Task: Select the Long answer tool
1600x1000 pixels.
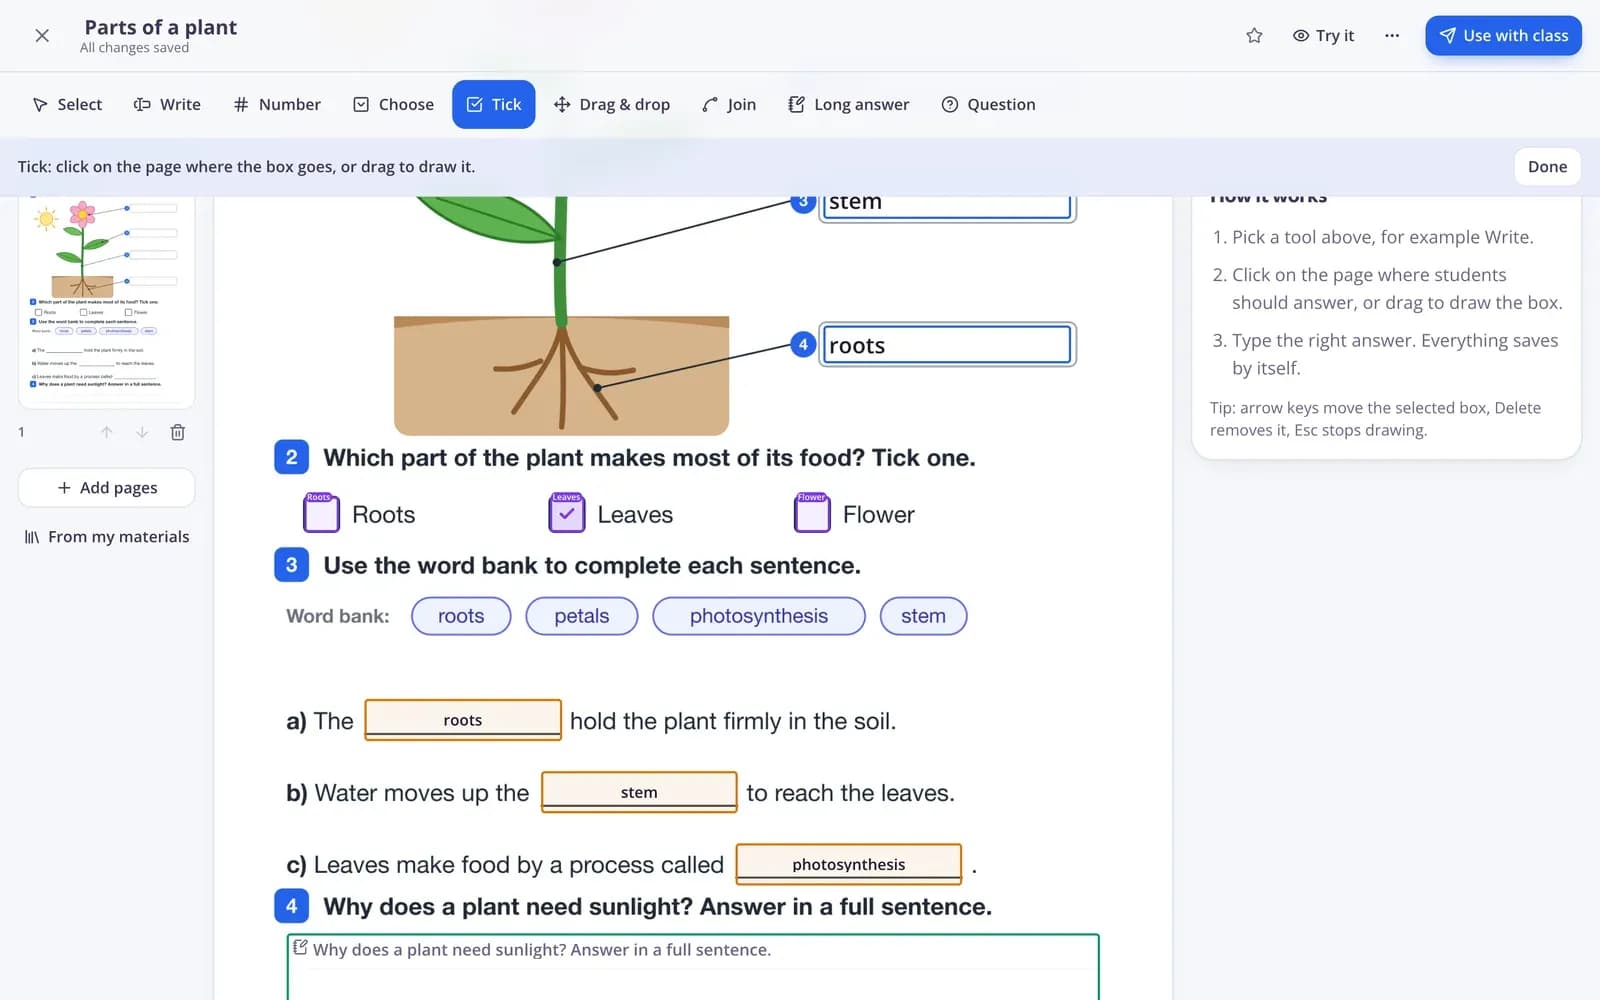Action: tap(848, 105)
